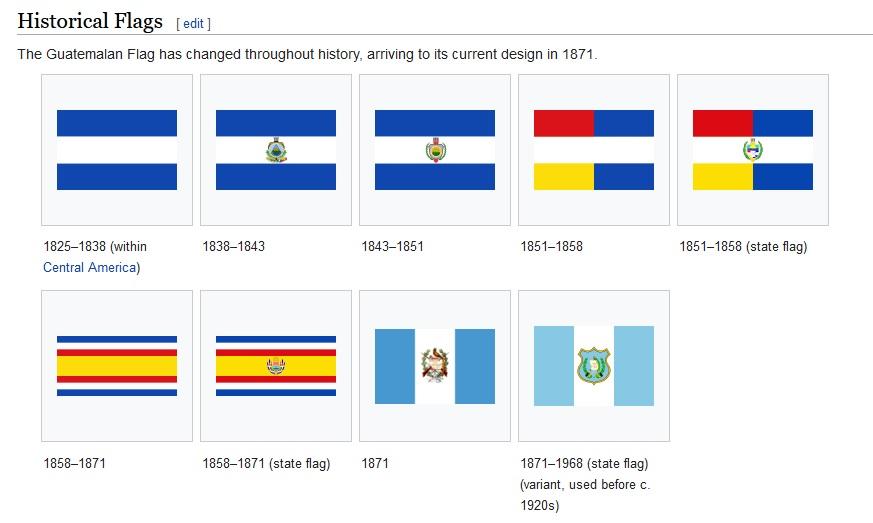Viewport: 873px width, 523px height.
Task: Click the green shield emblem on 1871–1968 flag
Action: tap(593, 366)
